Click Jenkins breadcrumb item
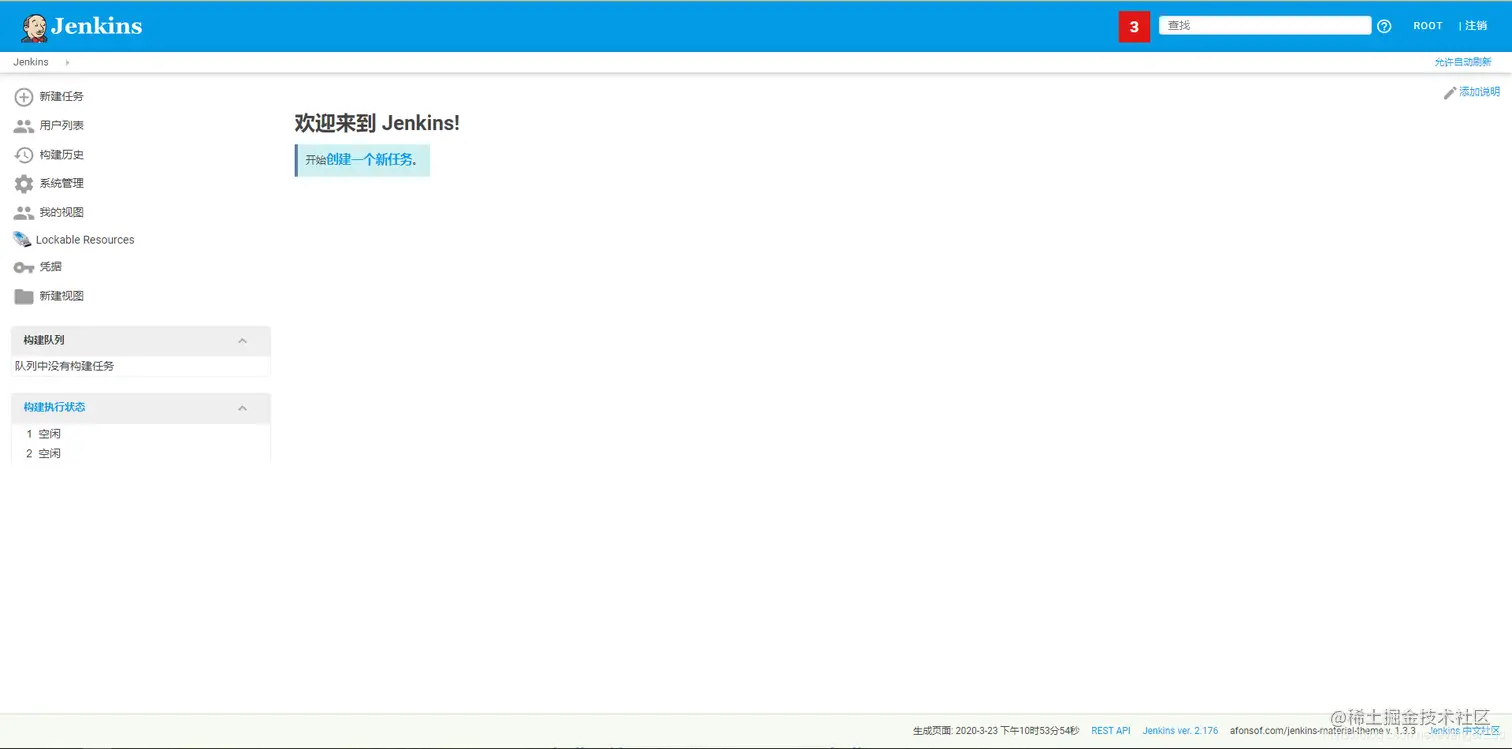The width and height of the screenshot is (1512, 749). (31, 62)
